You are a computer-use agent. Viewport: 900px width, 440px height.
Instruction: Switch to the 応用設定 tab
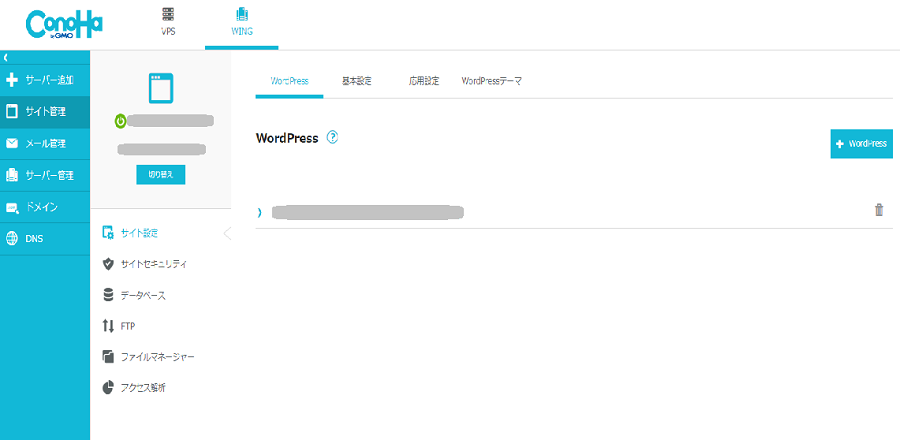tap(424, 81)
